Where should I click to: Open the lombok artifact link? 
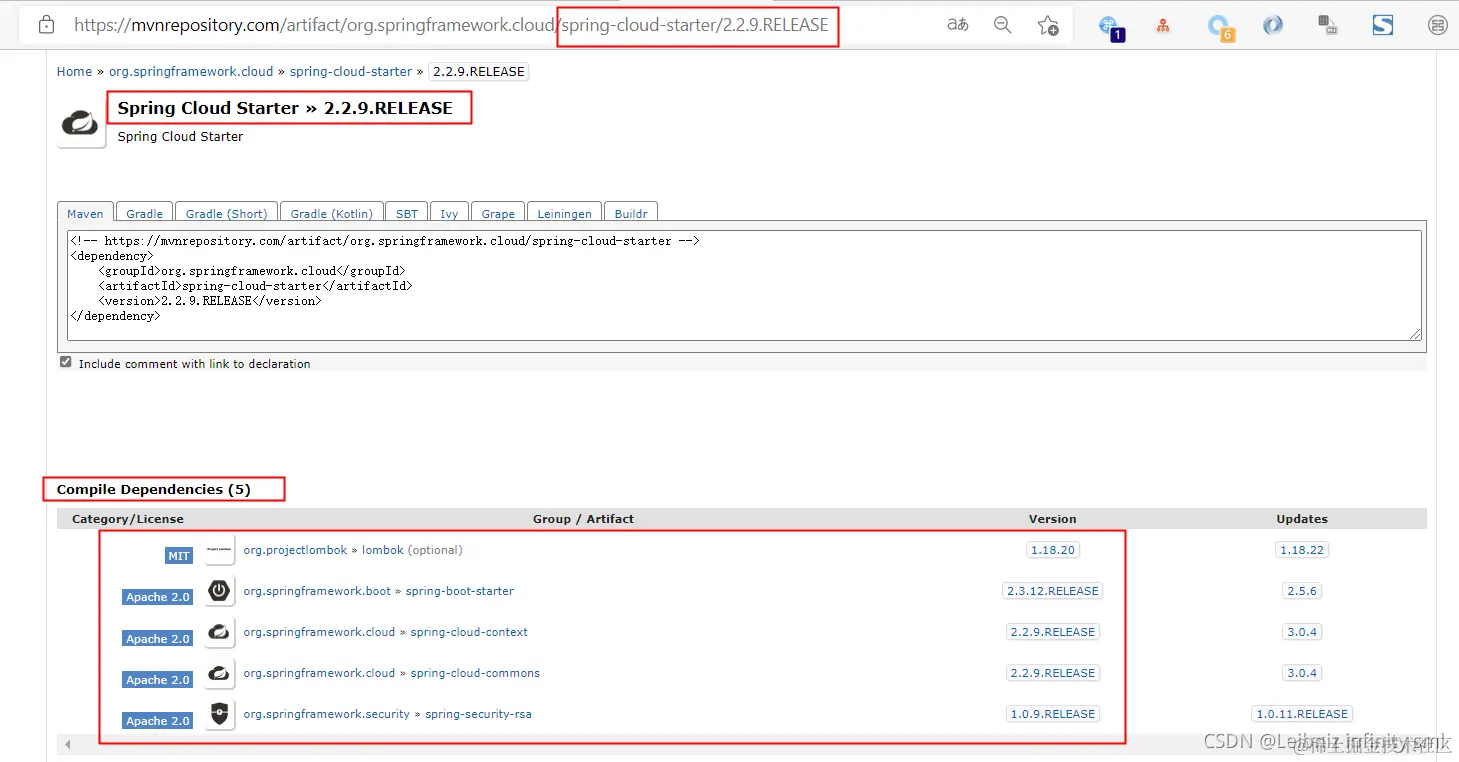(x=383, y=550)
